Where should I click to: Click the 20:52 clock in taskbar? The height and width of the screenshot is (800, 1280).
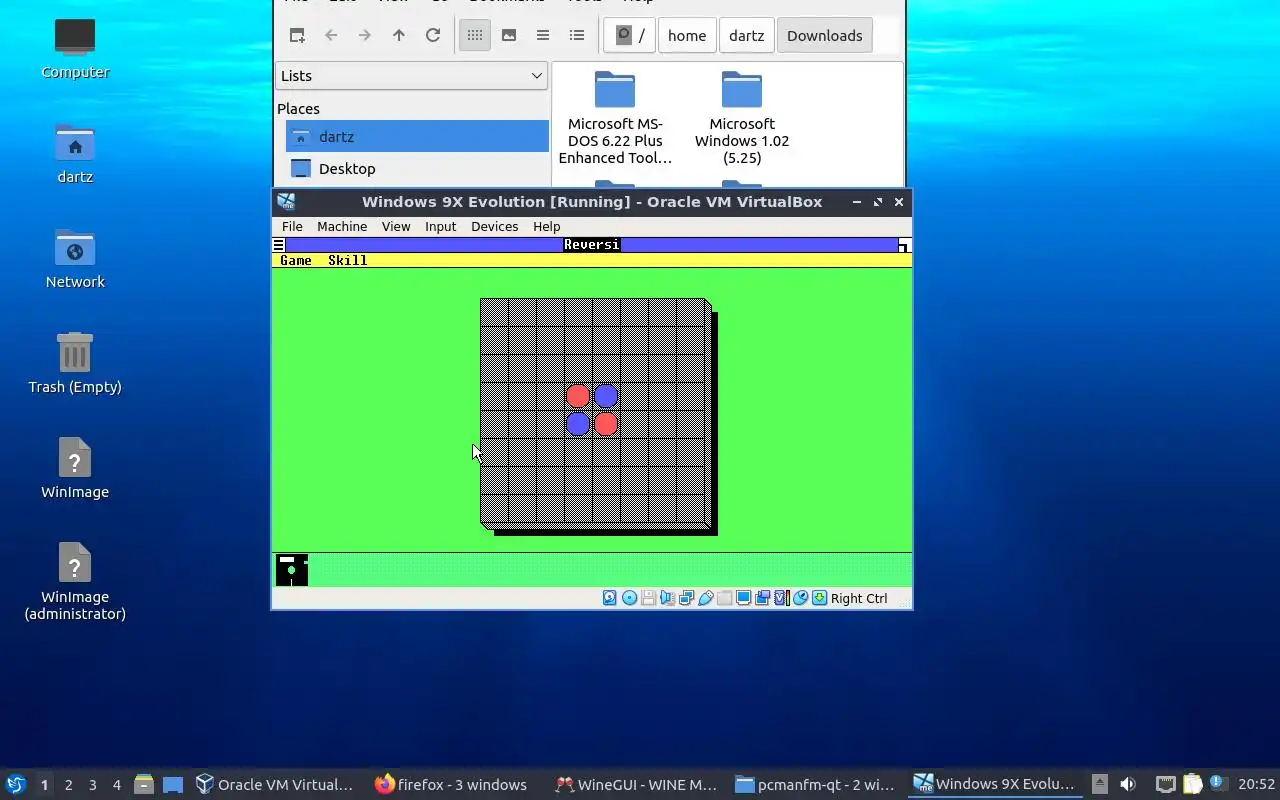(x=1256, y=785)
